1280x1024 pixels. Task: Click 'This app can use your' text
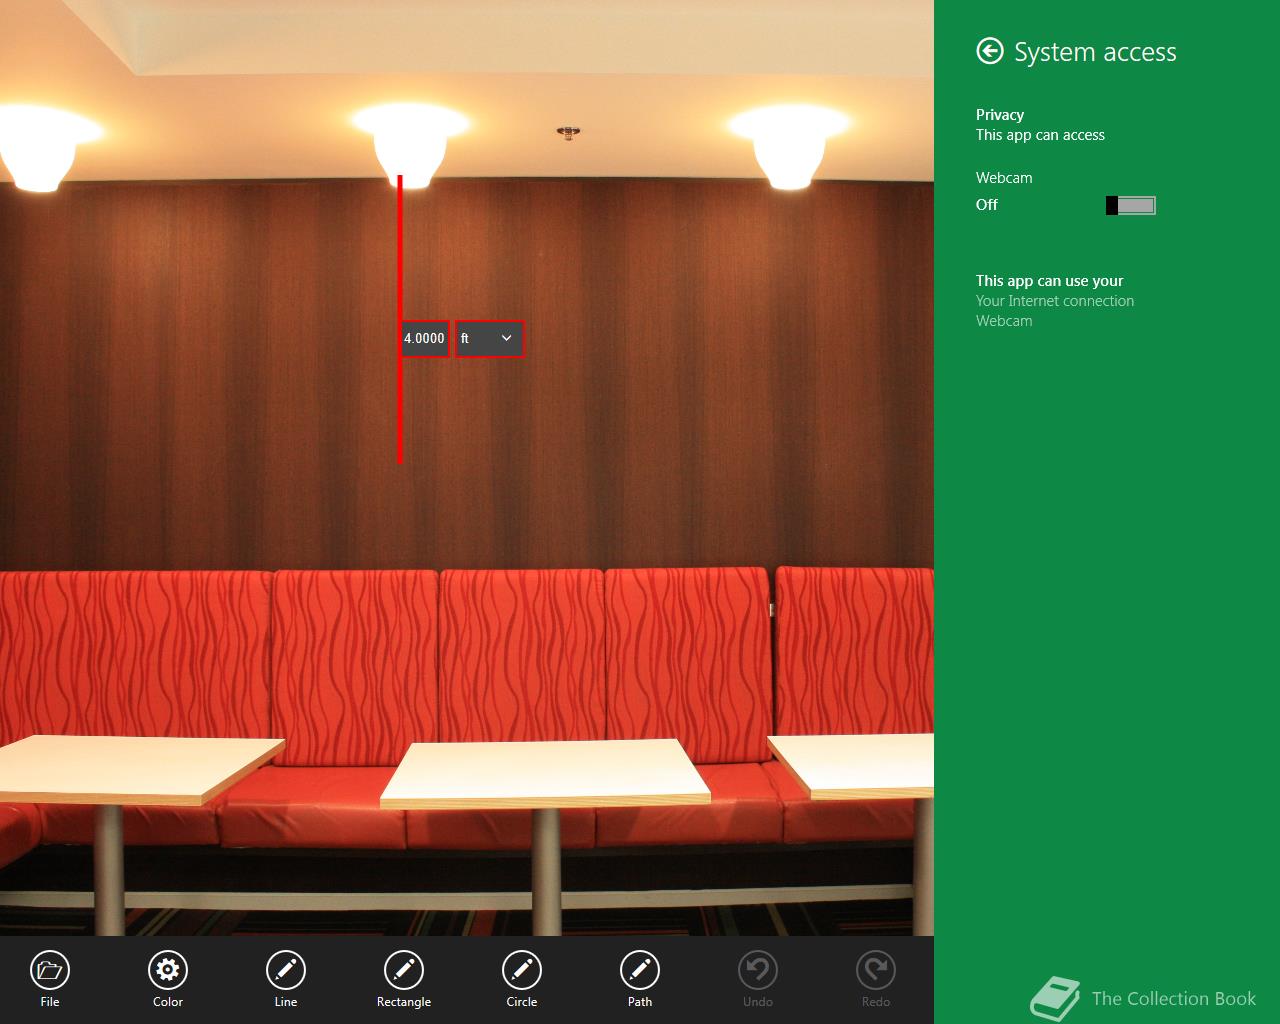[x=1050, y=281]
